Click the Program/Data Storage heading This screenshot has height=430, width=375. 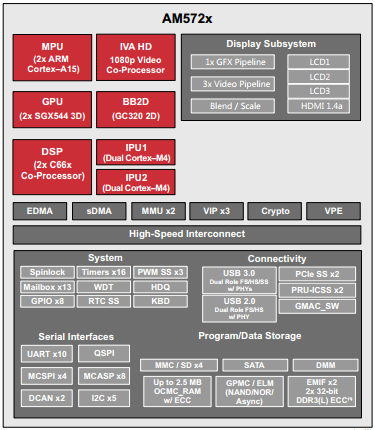coord(250,336)
